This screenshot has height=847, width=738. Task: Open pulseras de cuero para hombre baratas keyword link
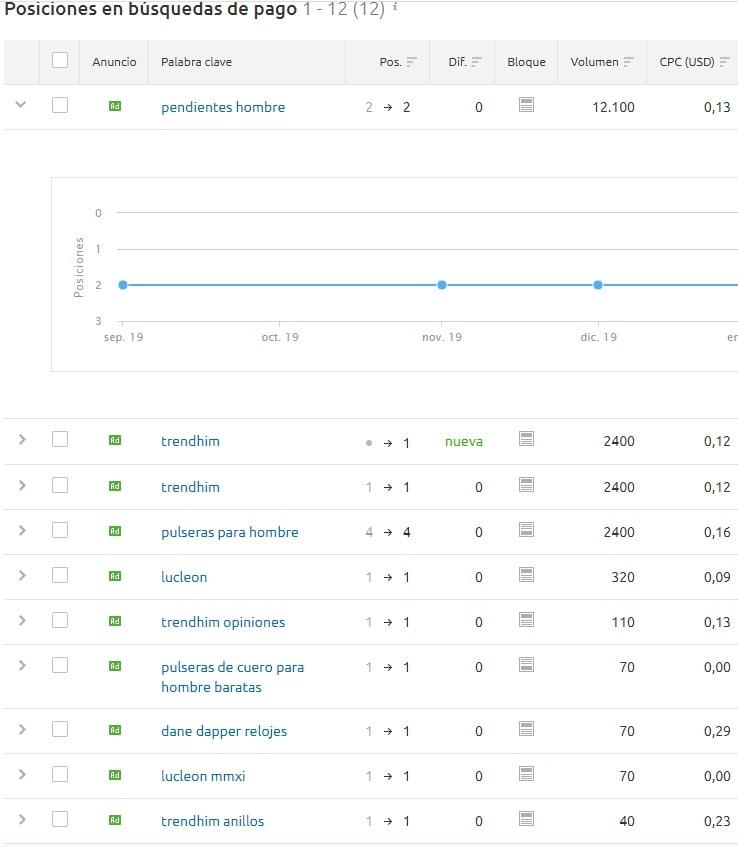click(x=232, y=677)
